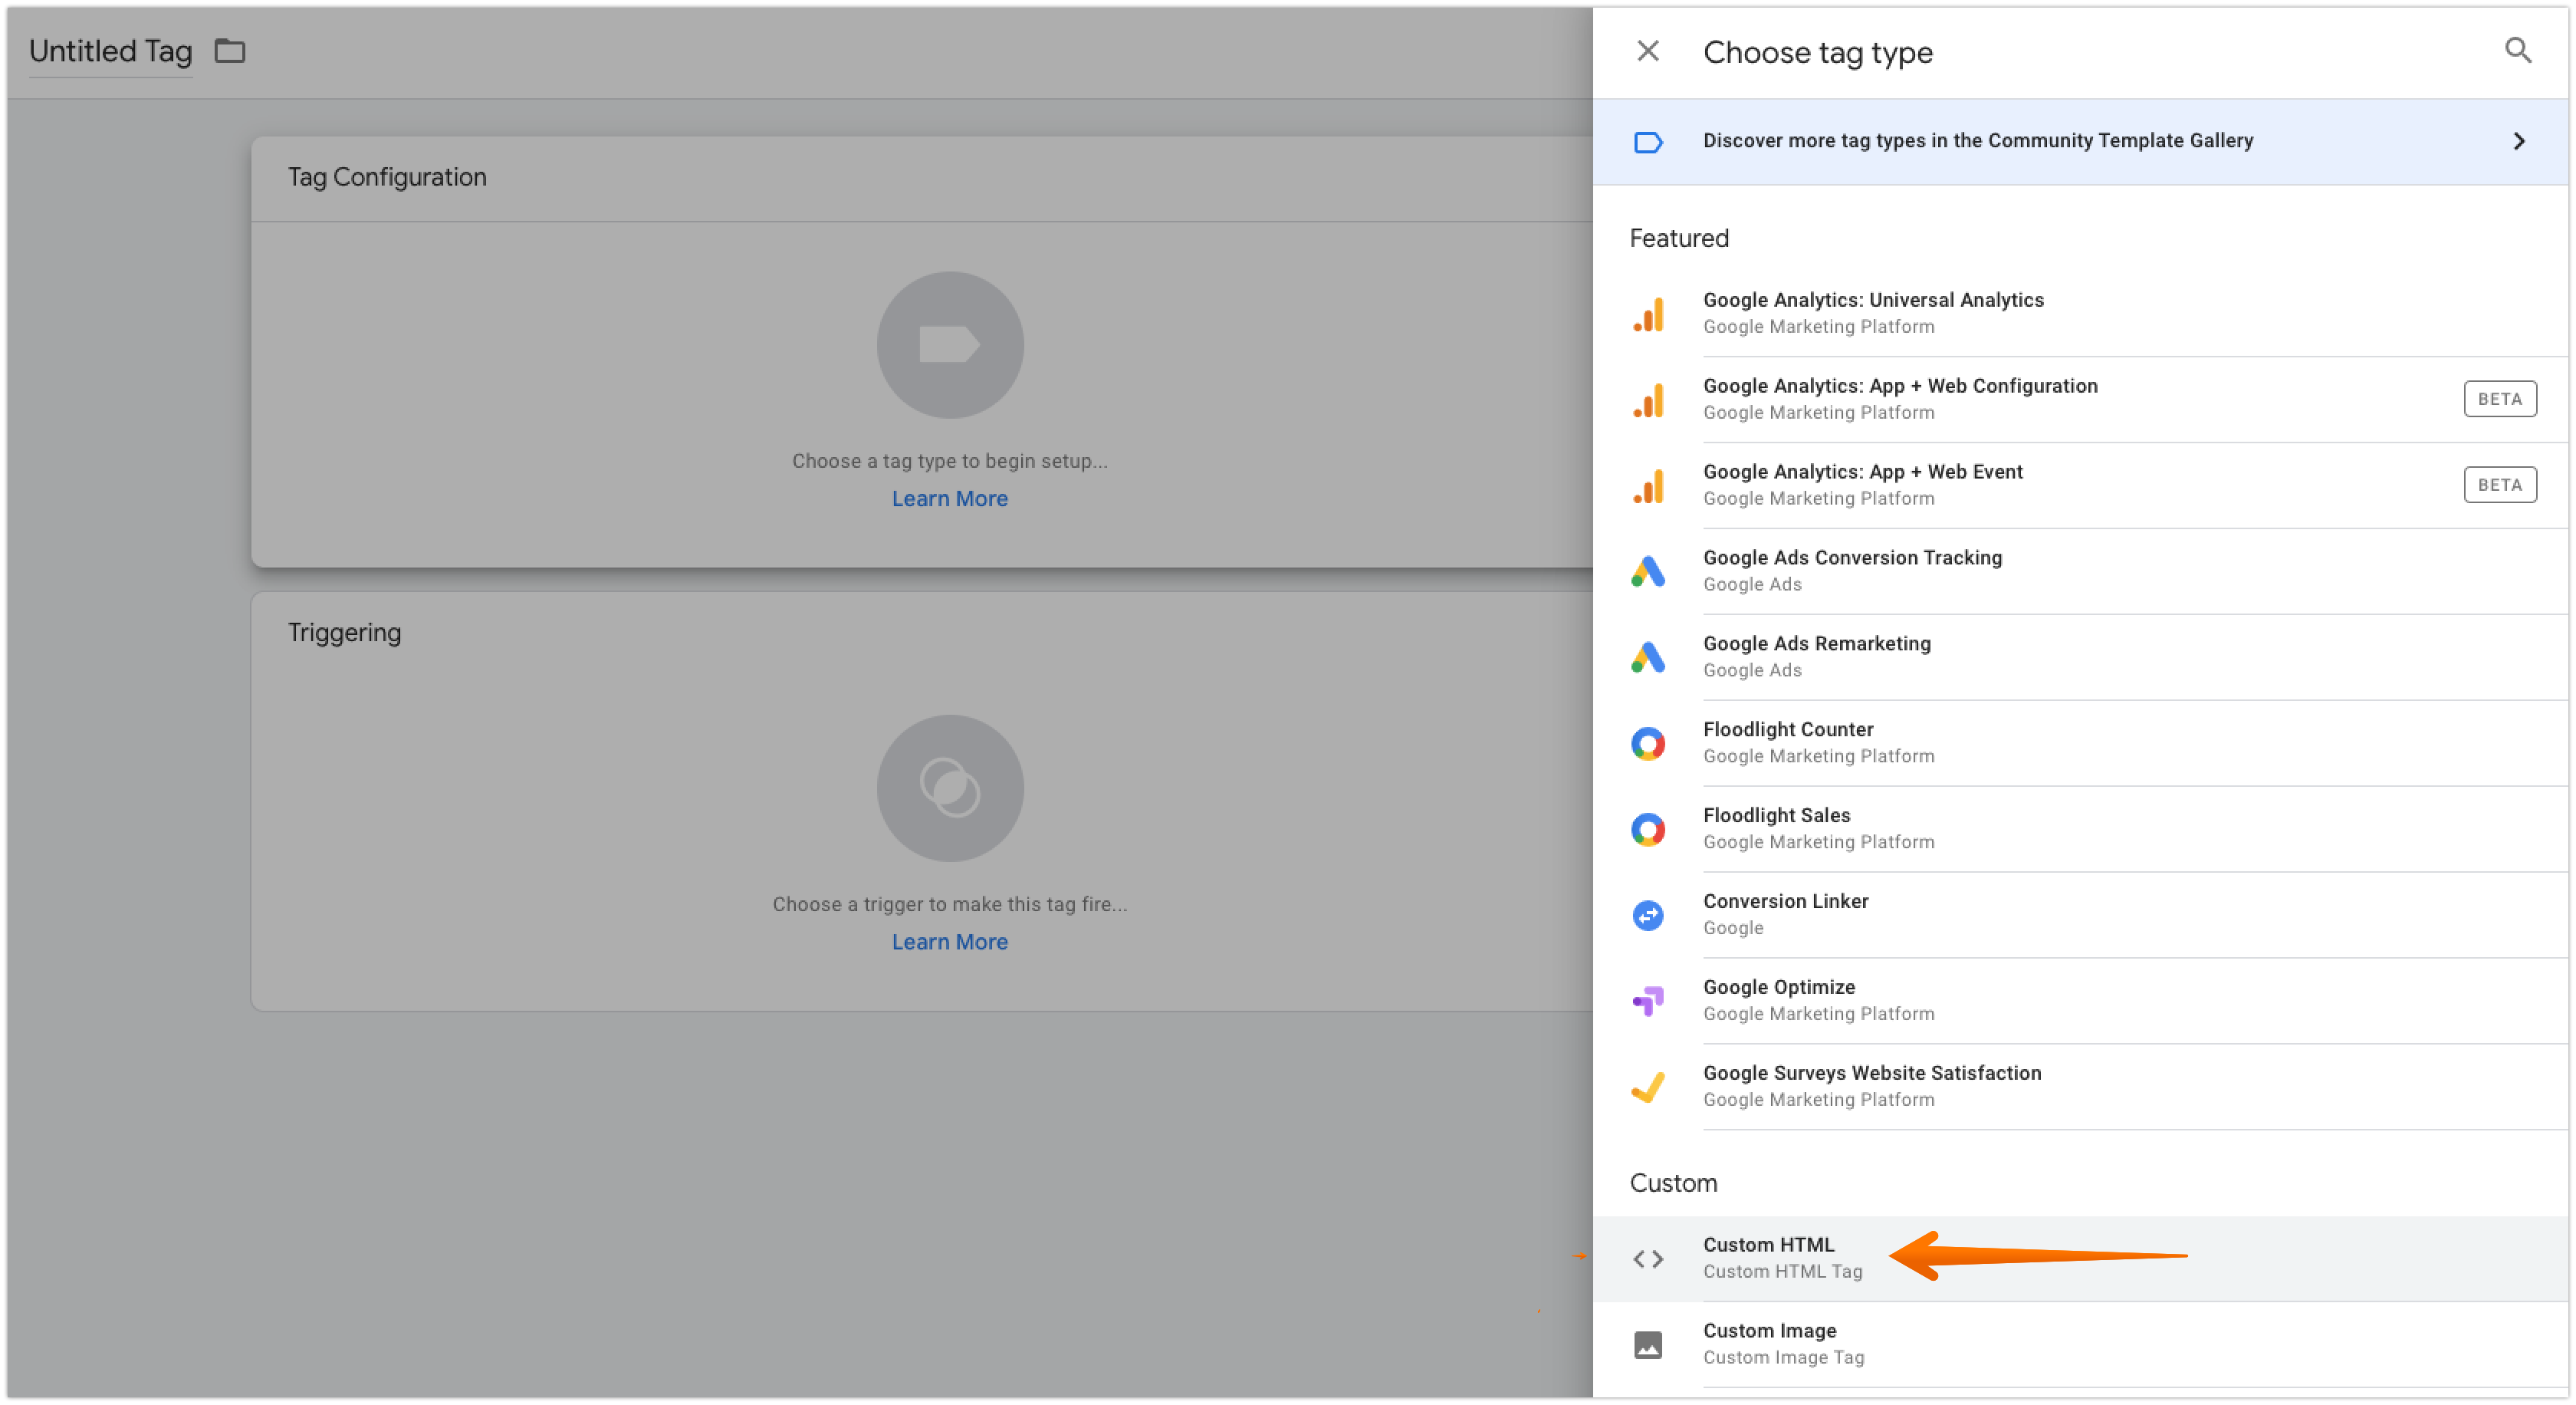
Task: Expand Community Template Gallery chevron arrow
Action: pyautogui.click(x=2518, y=142)
